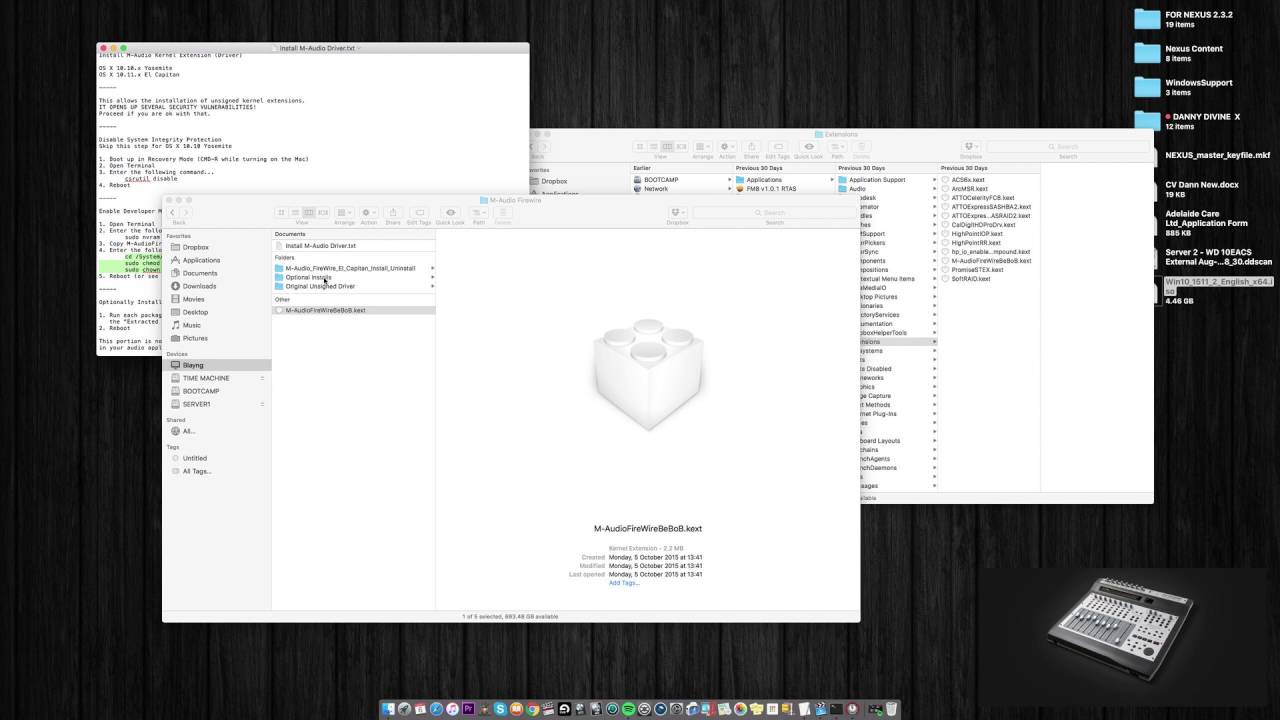Go back in the M-Audio Firewire window
Screen dimensions: 1280x720
pyautogui.click(x=173, y=212)
